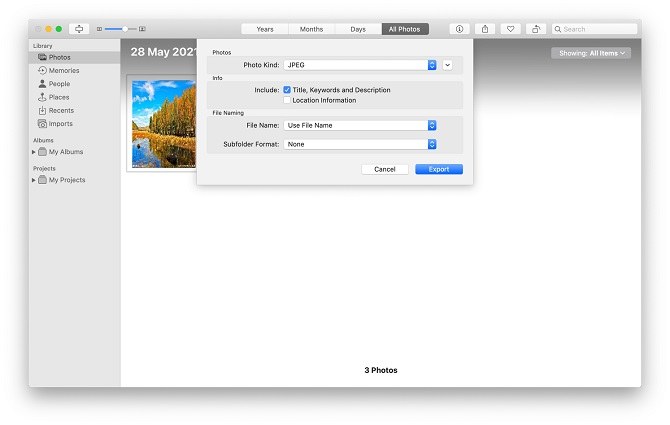Click the thumbnail zoom slider
The image size is (670, 425).
click(x=120, y=29)
